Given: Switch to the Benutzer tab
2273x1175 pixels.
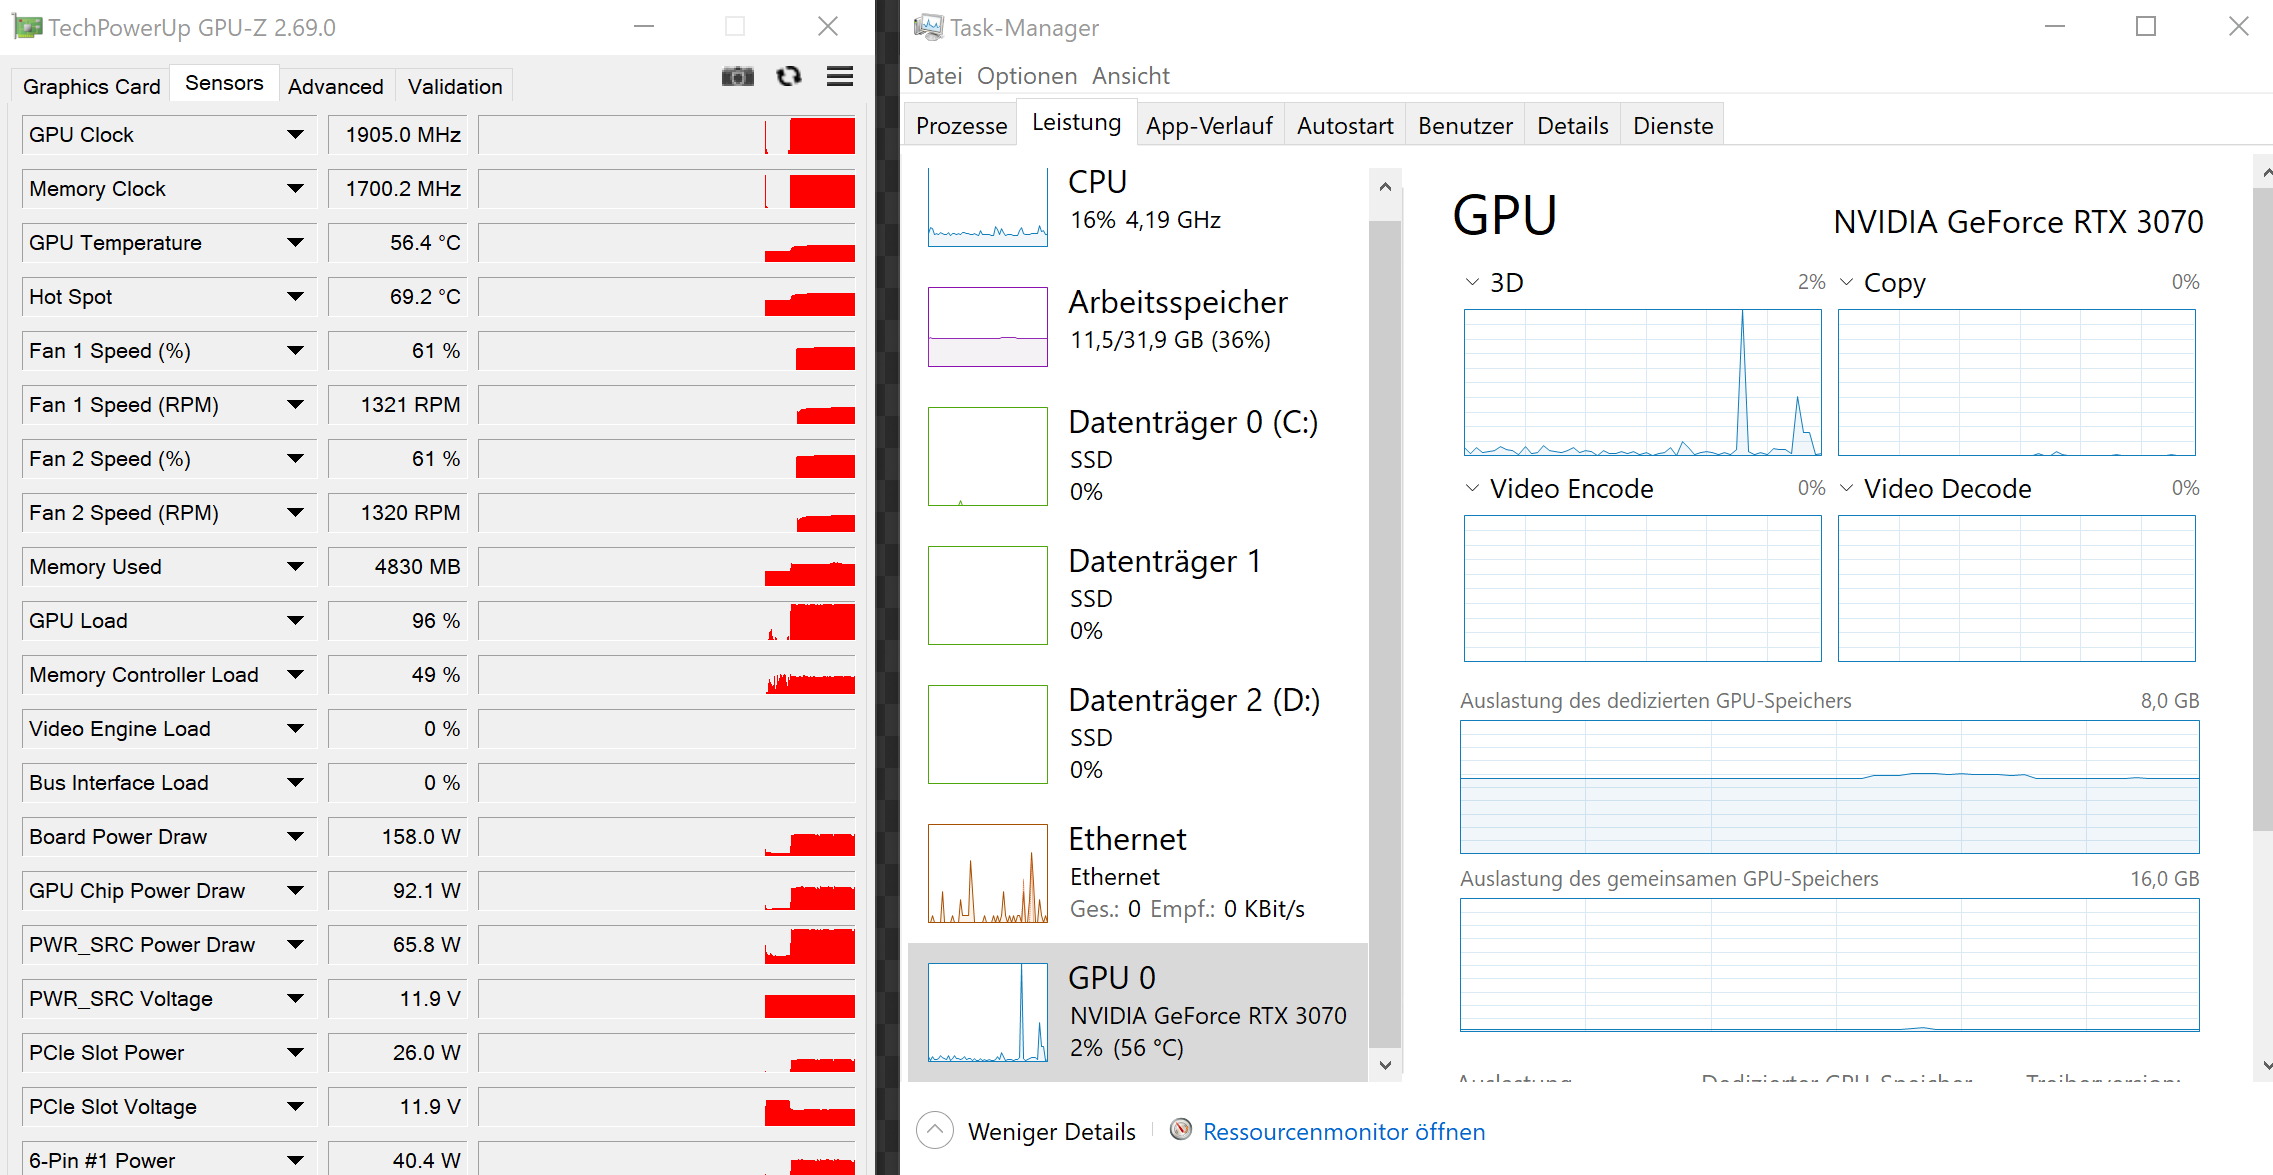Looking at the screenshot, I should point(1465,126).
